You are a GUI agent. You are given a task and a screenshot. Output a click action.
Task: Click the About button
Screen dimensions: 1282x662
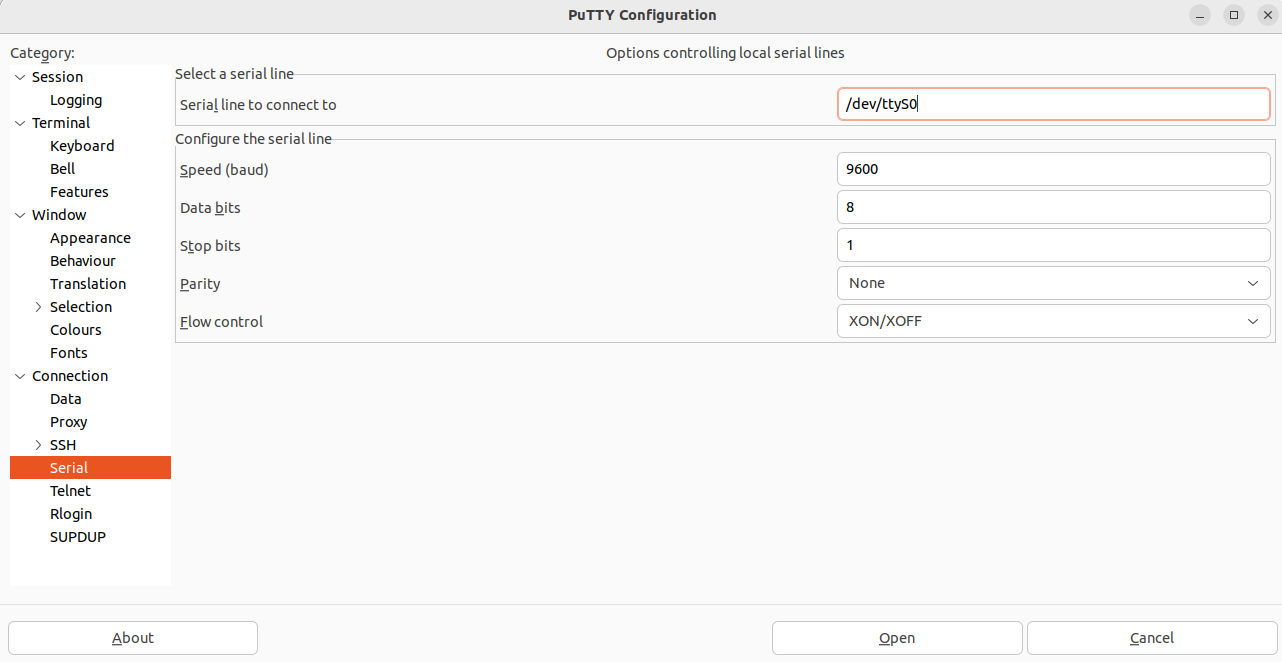click(x=133, y=638)
